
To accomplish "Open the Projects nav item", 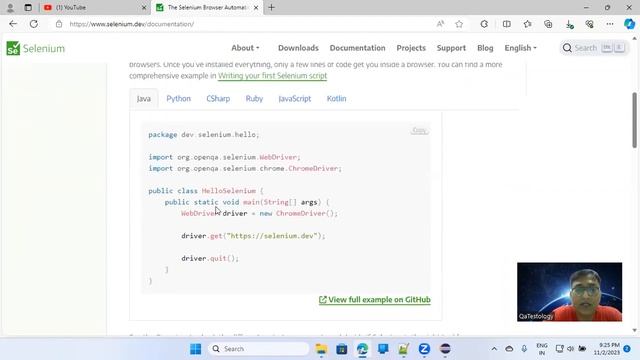I will coord(411,48).
